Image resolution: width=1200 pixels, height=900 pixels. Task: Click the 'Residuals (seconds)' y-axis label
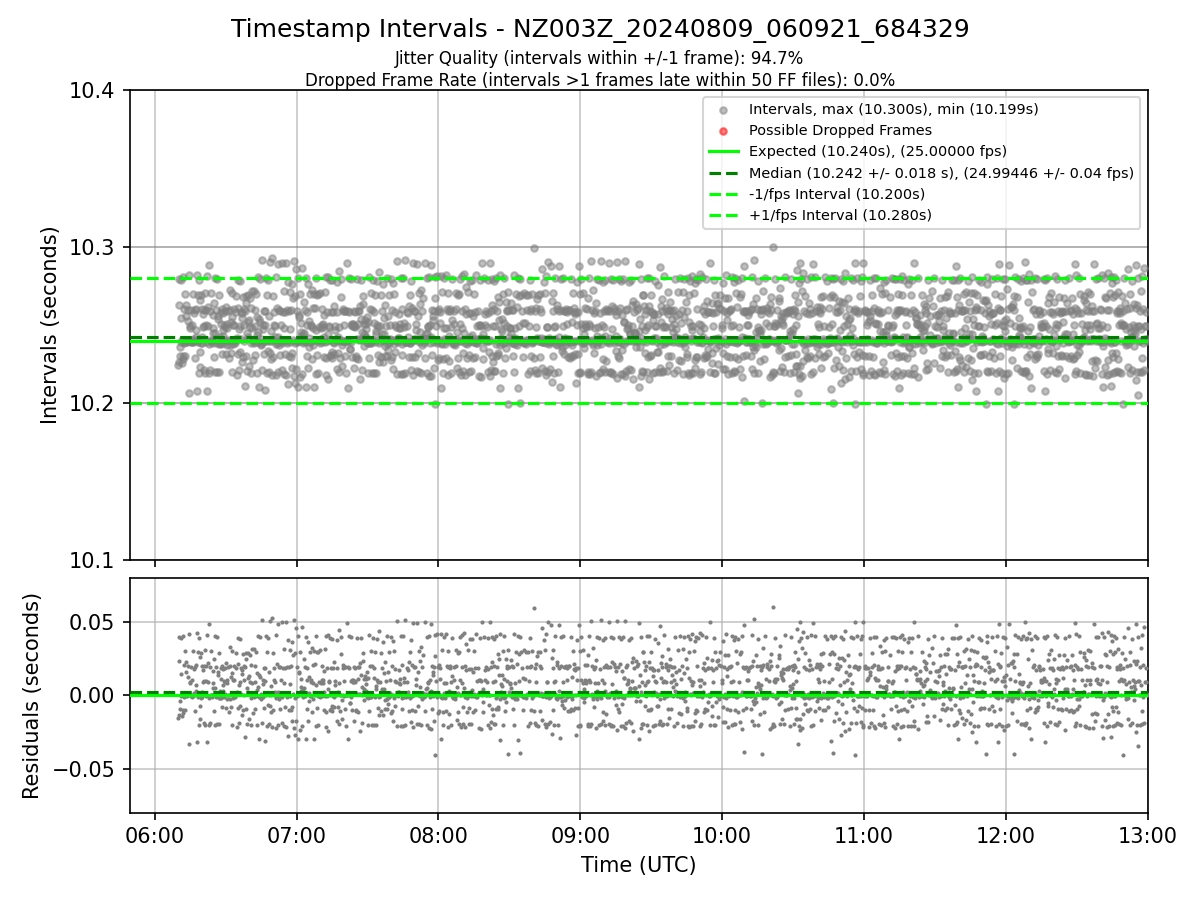[x=32, y=696]
